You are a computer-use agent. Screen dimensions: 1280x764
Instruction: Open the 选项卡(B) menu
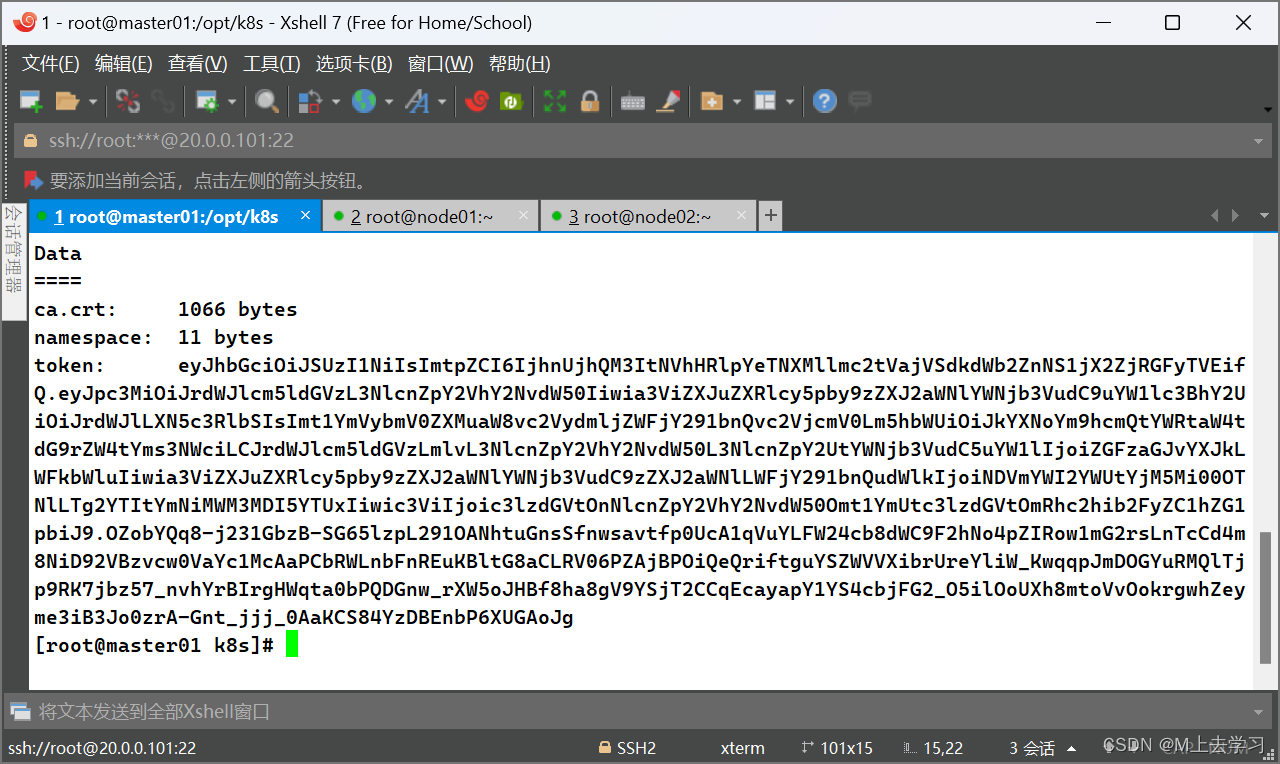click(354, 64)
